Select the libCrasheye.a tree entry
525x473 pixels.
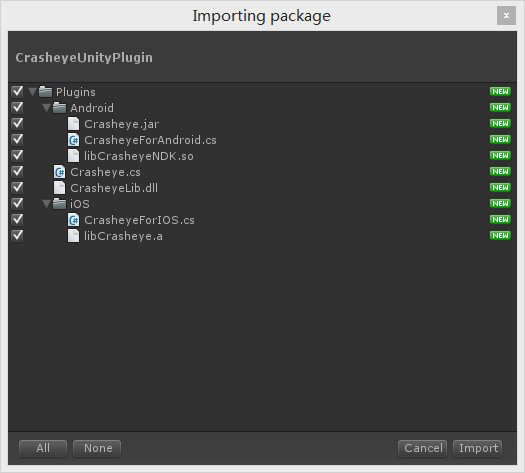(123, 236)
